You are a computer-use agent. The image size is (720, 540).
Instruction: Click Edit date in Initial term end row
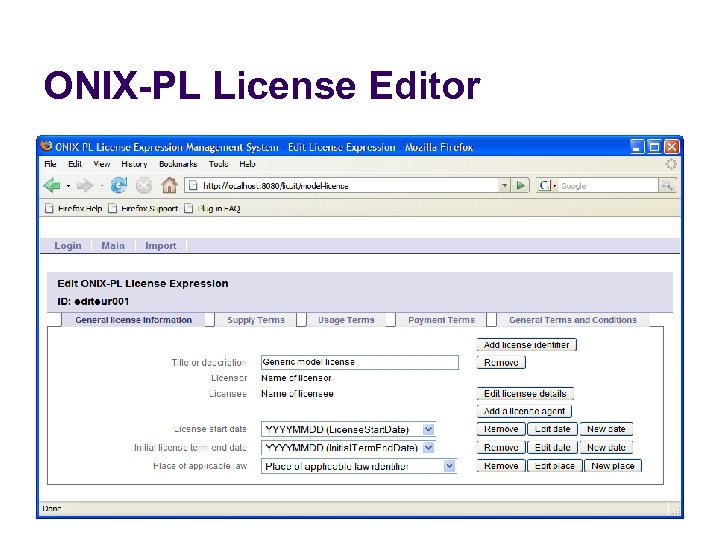coord(552,447)
